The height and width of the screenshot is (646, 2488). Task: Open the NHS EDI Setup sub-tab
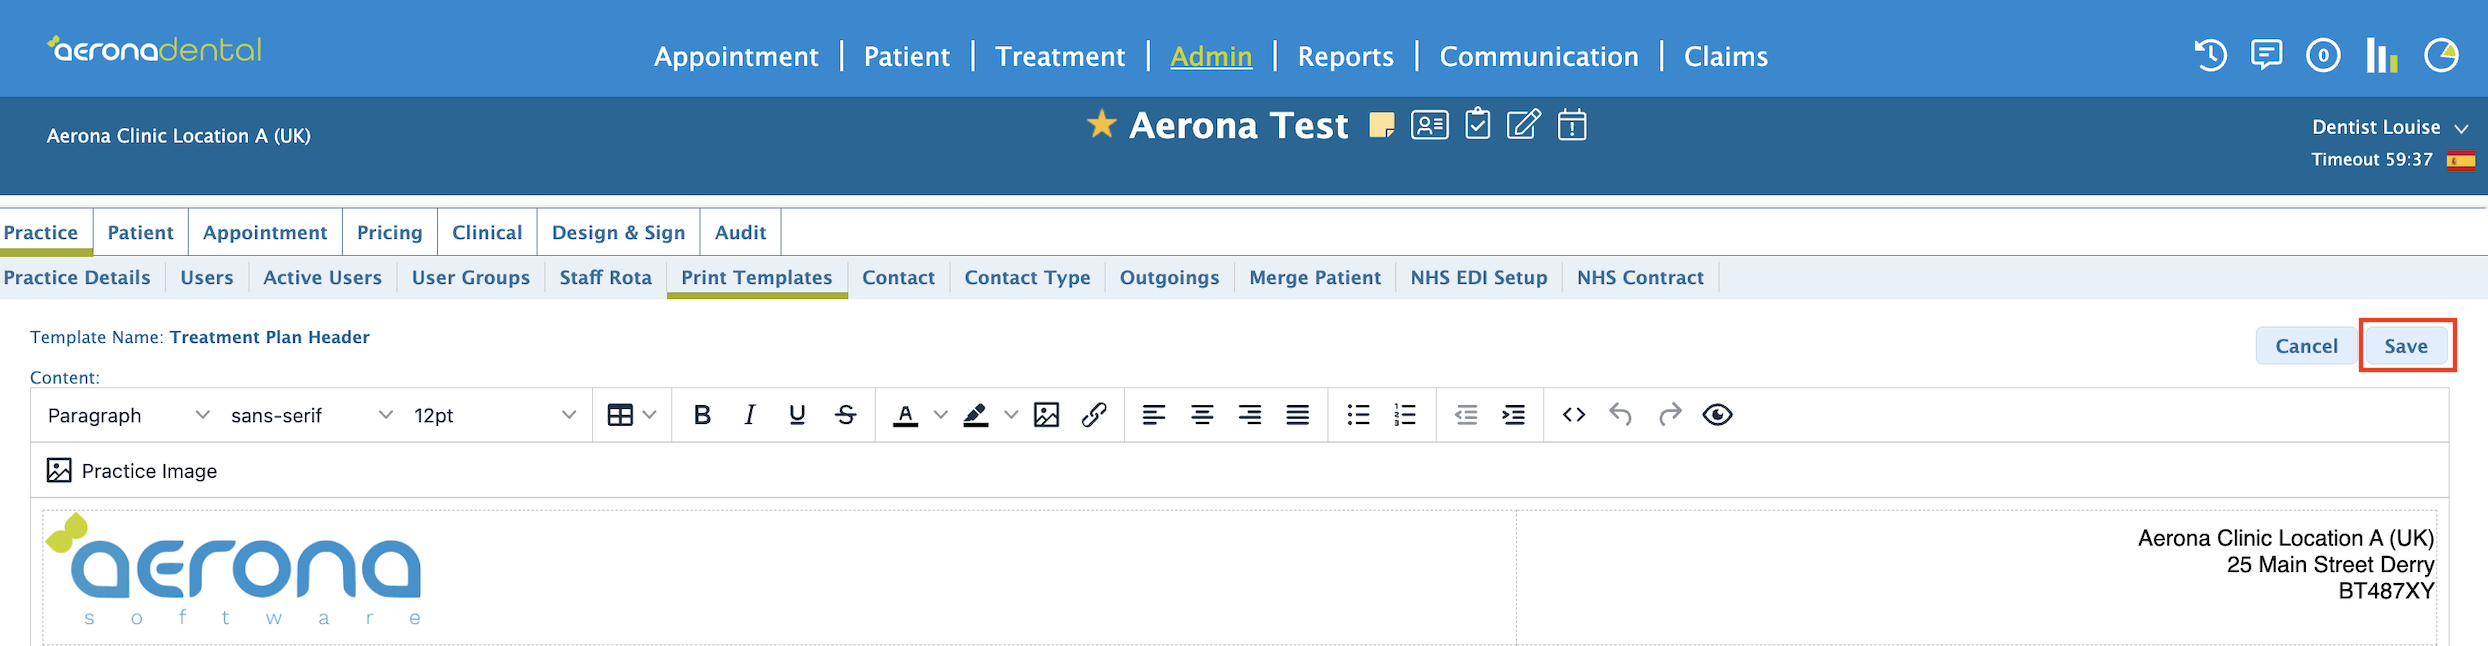coord(1479,278)
